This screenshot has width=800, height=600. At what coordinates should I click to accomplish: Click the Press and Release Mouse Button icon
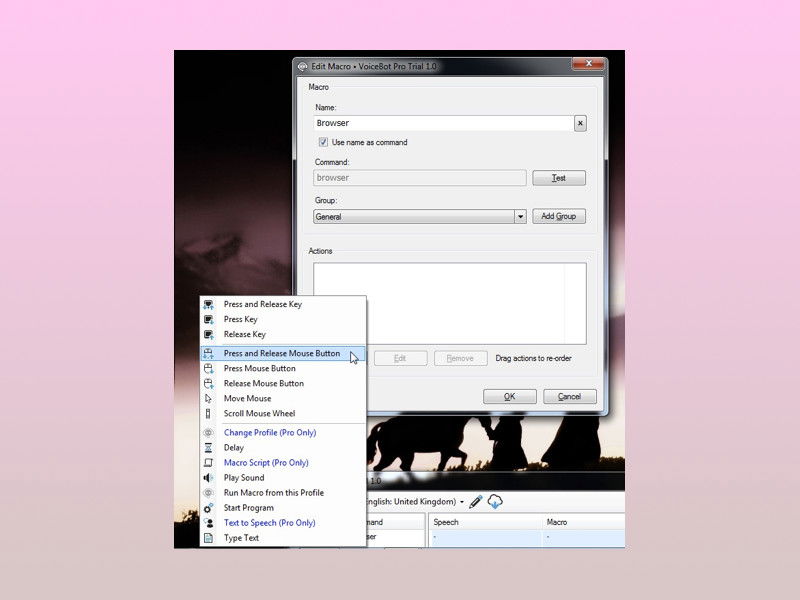(x=208, y=353)
